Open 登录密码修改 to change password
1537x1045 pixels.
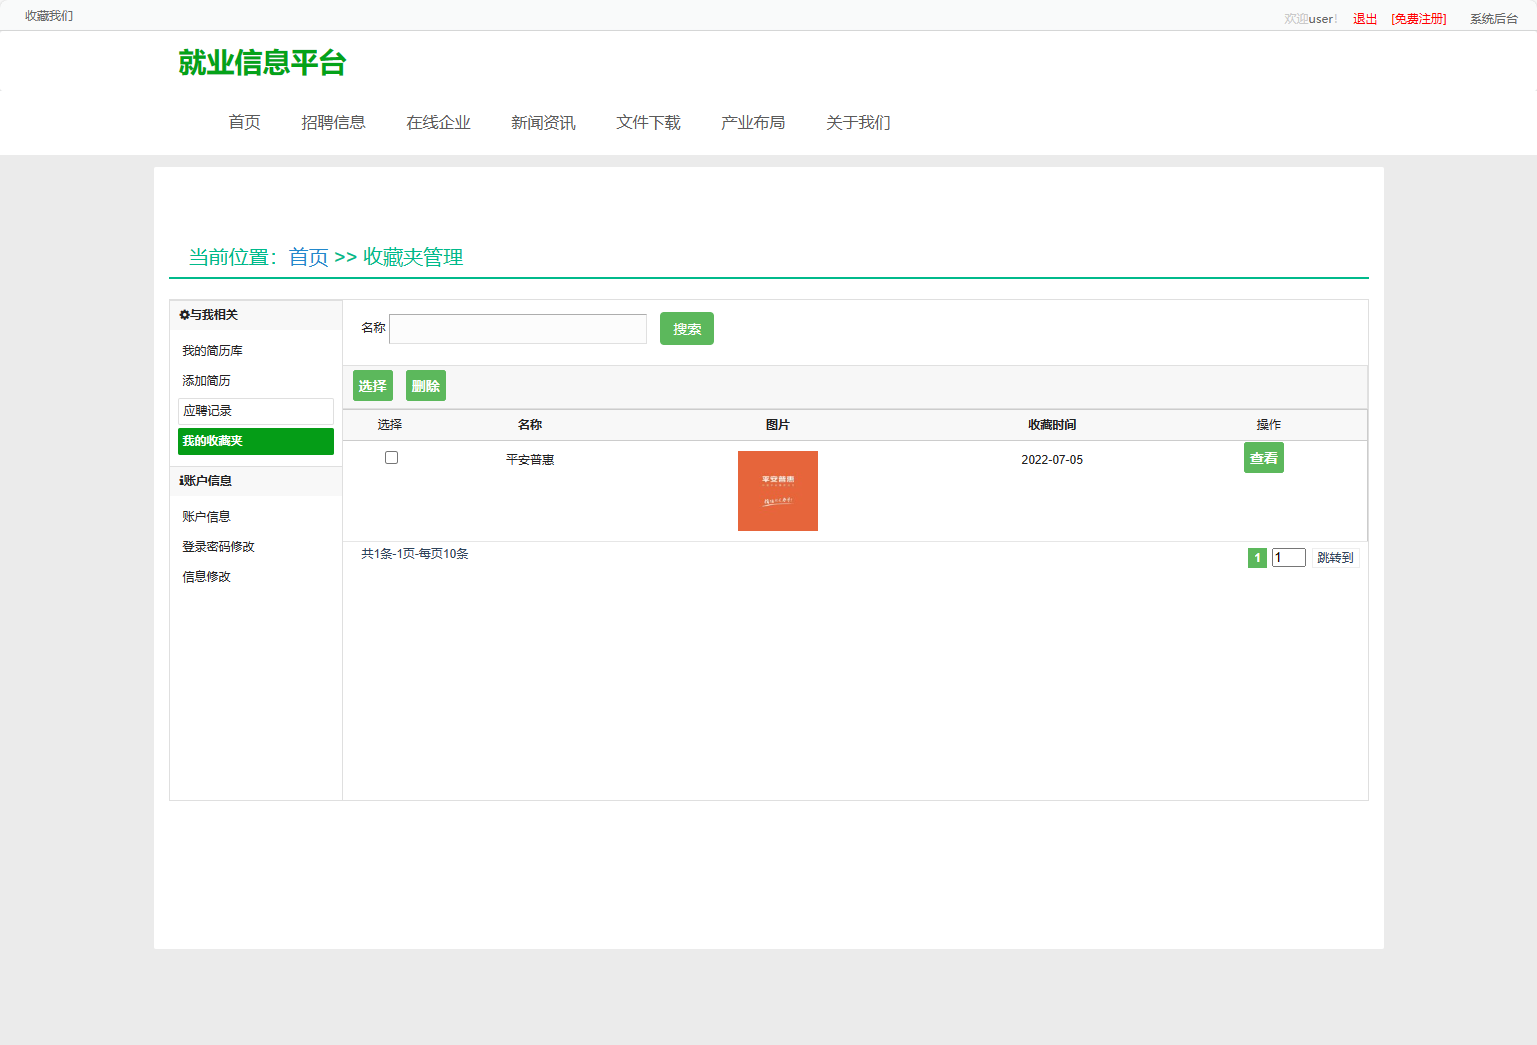click(218, 546)
